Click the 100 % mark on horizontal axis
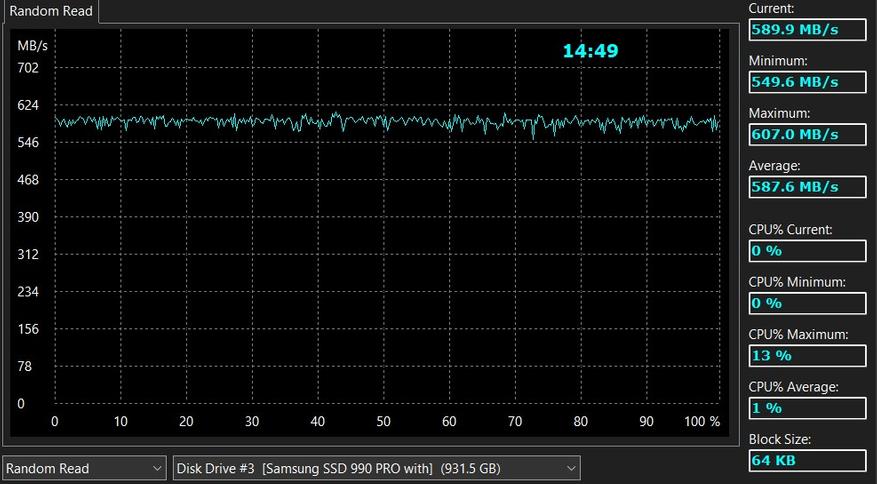 pos(702,421)
